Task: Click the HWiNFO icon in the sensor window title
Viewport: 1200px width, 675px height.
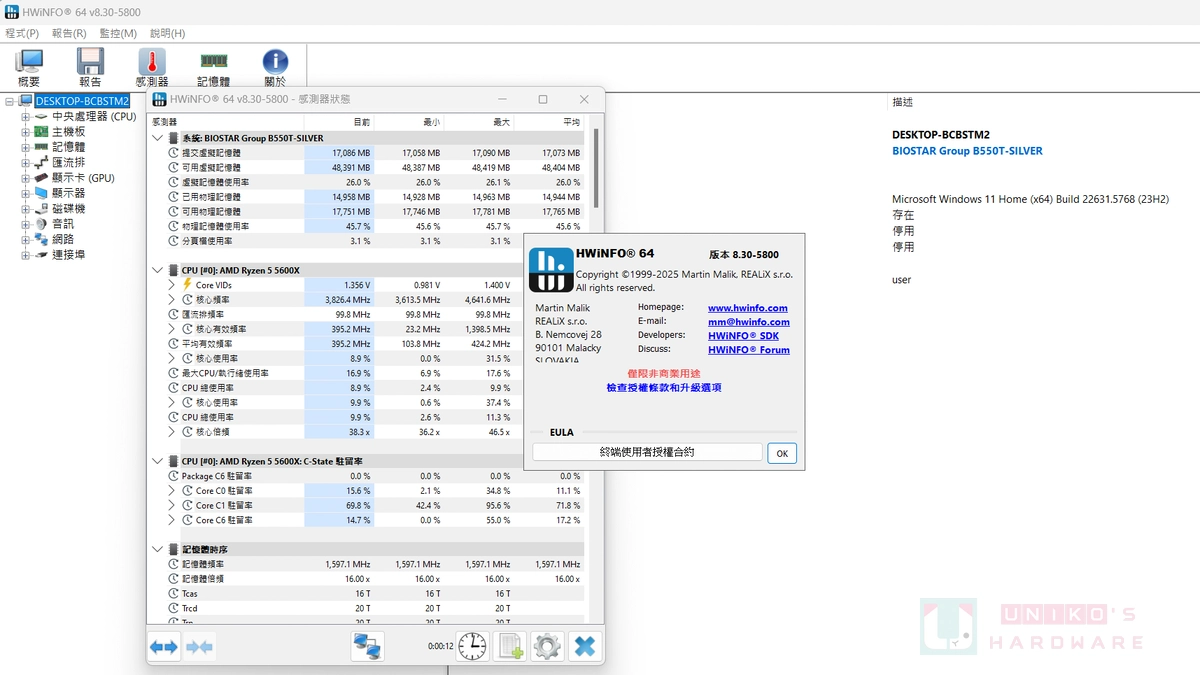Action: pos(159,99)
